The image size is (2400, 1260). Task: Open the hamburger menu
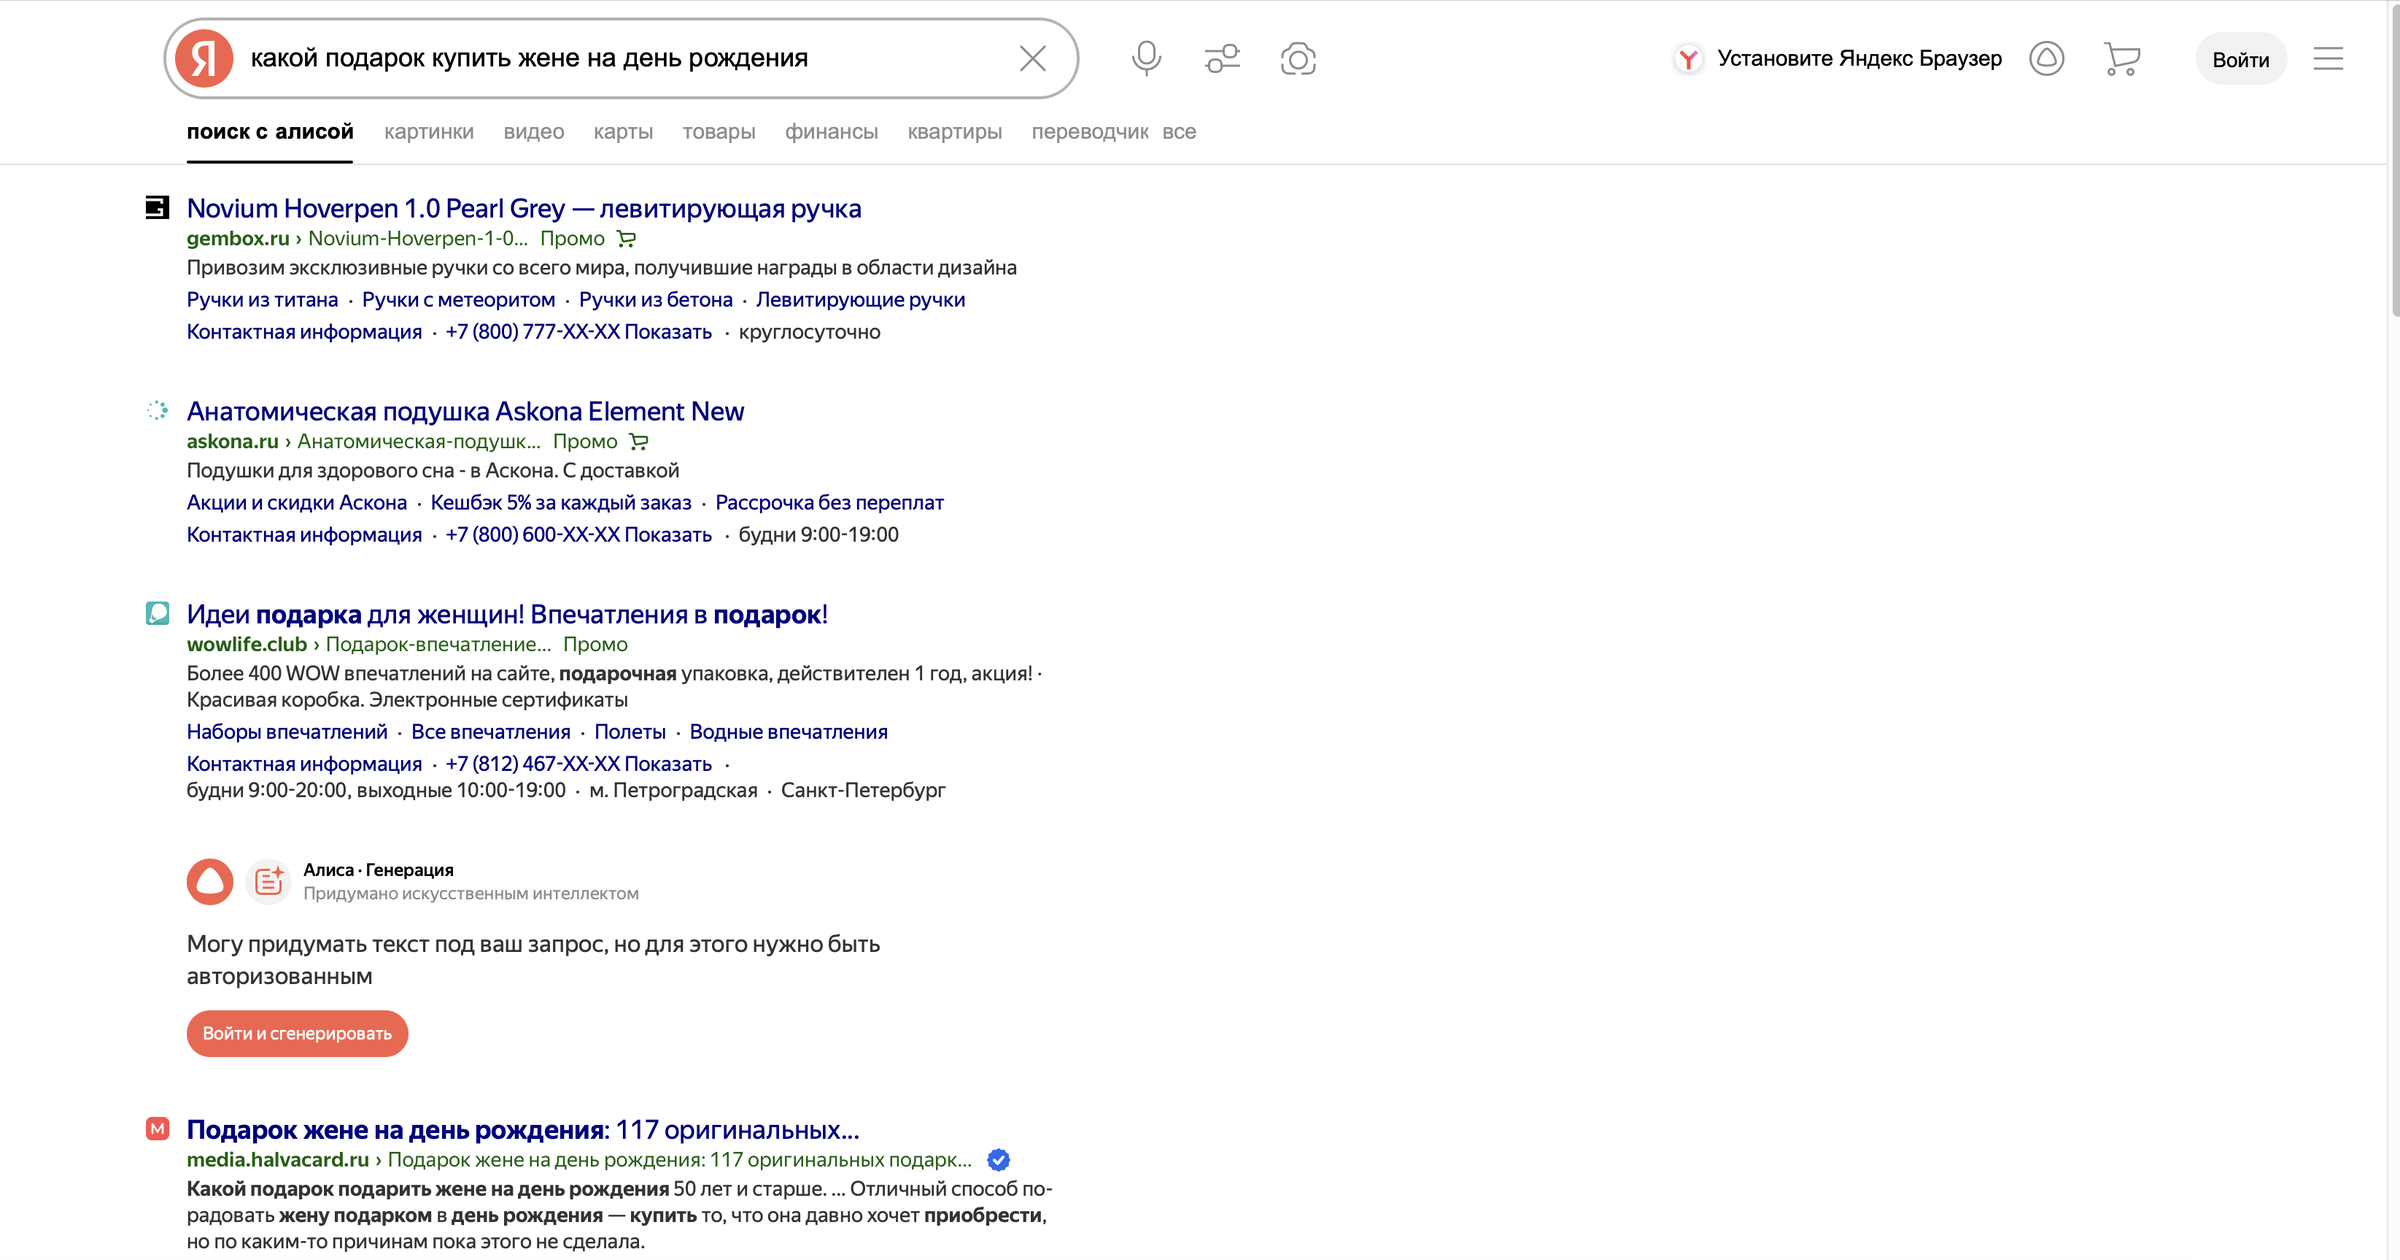(2328, 58)
